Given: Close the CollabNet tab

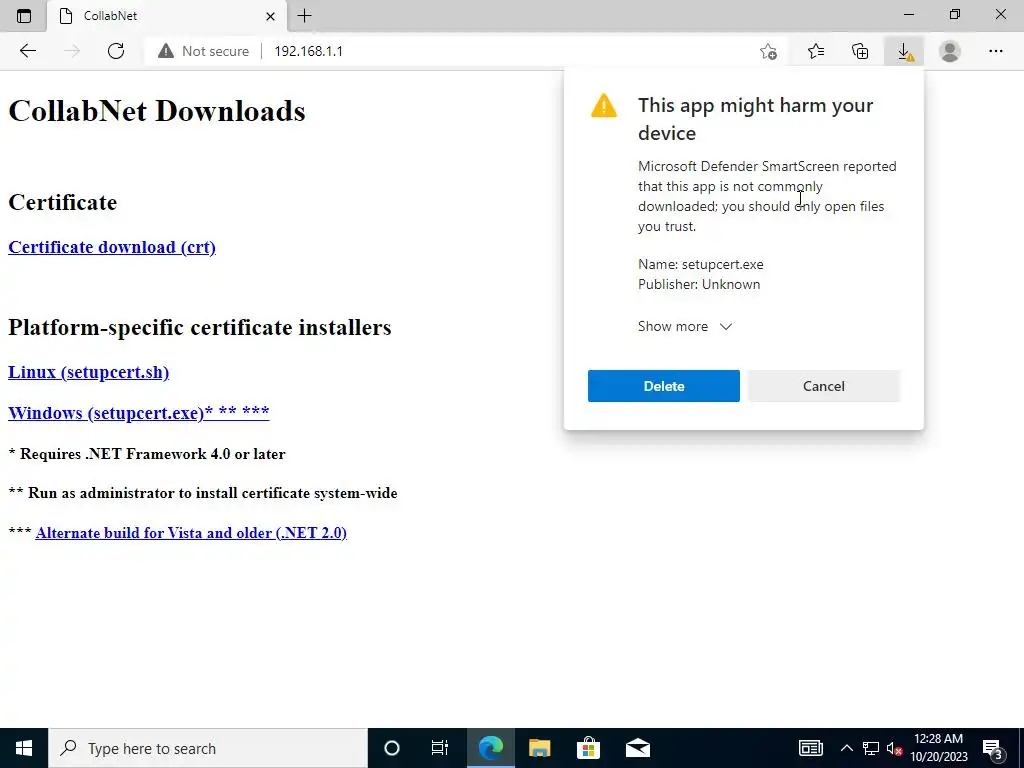Looking at the screenshot, I should pyautogui.click(x=270, y=16).
